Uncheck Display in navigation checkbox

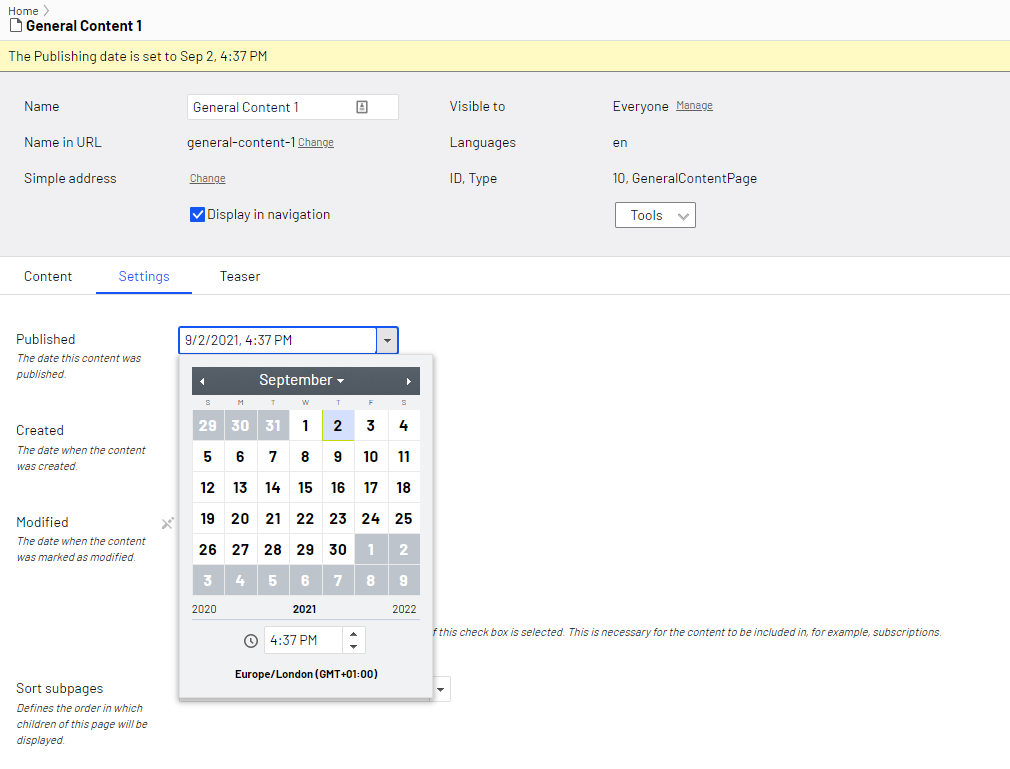coord(198,214)
